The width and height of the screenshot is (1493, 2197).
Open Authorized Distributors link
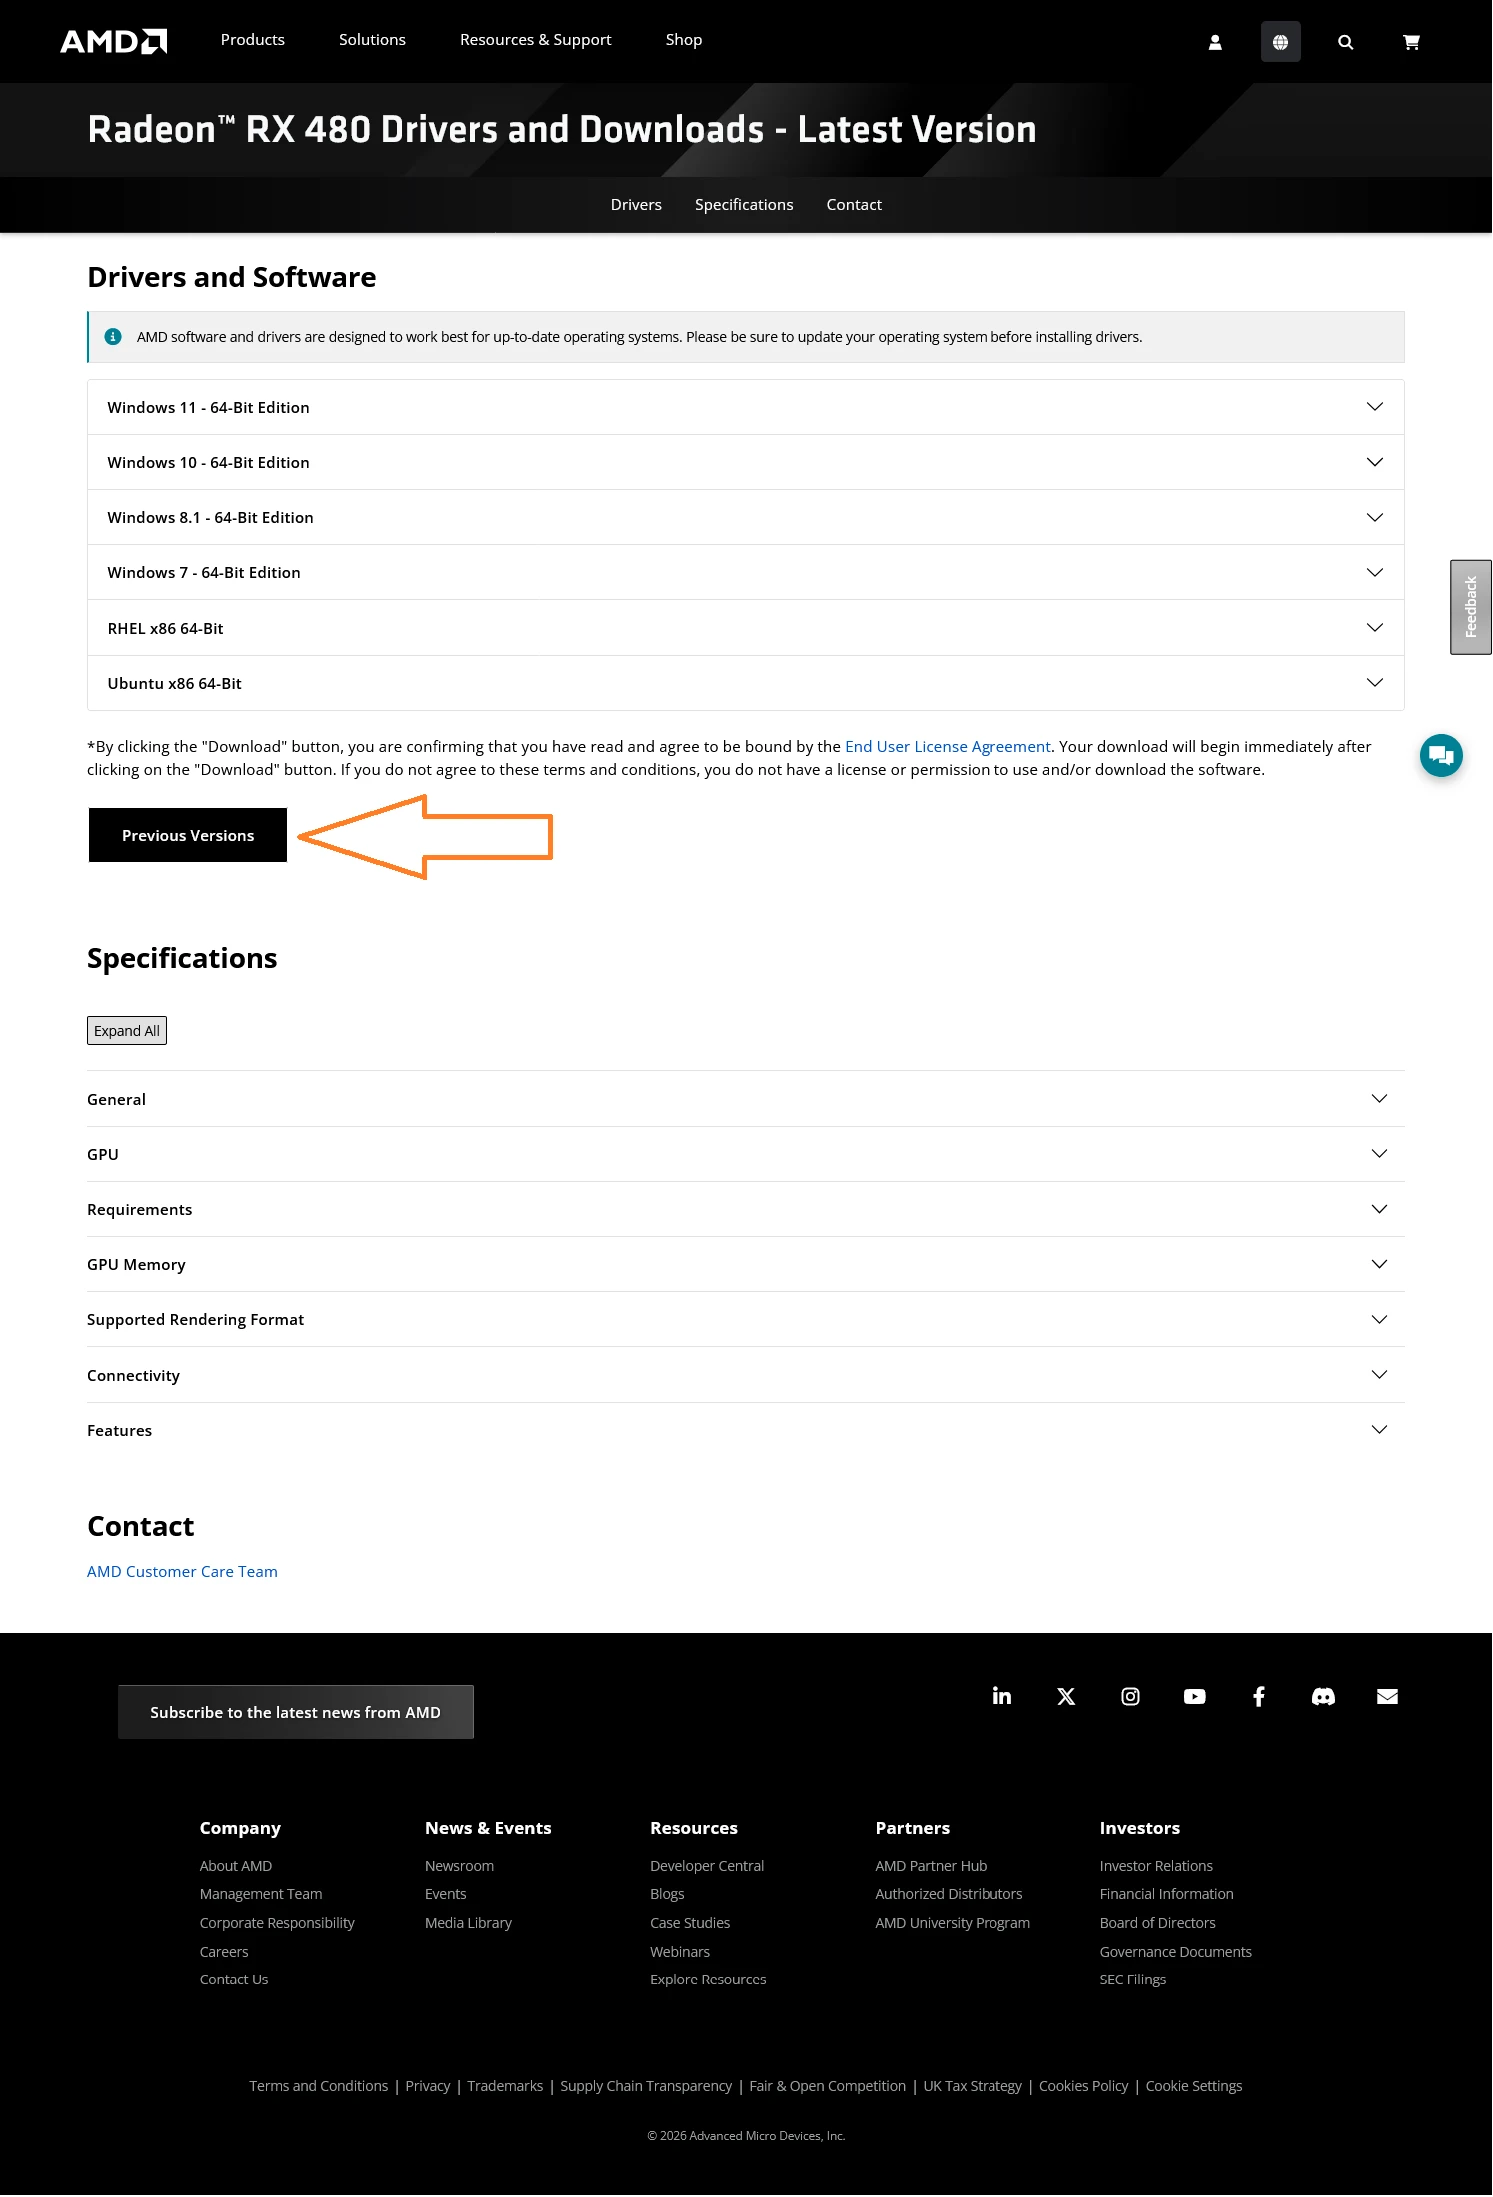point(949,1893)
